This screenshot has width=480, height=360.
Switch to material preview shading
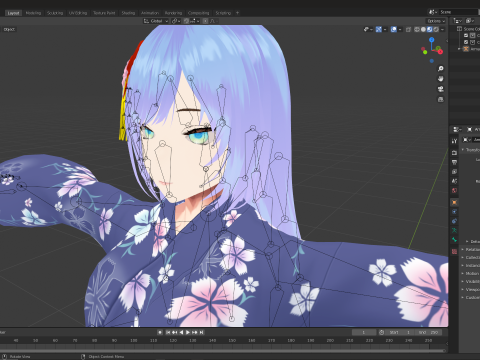point(430,29)
